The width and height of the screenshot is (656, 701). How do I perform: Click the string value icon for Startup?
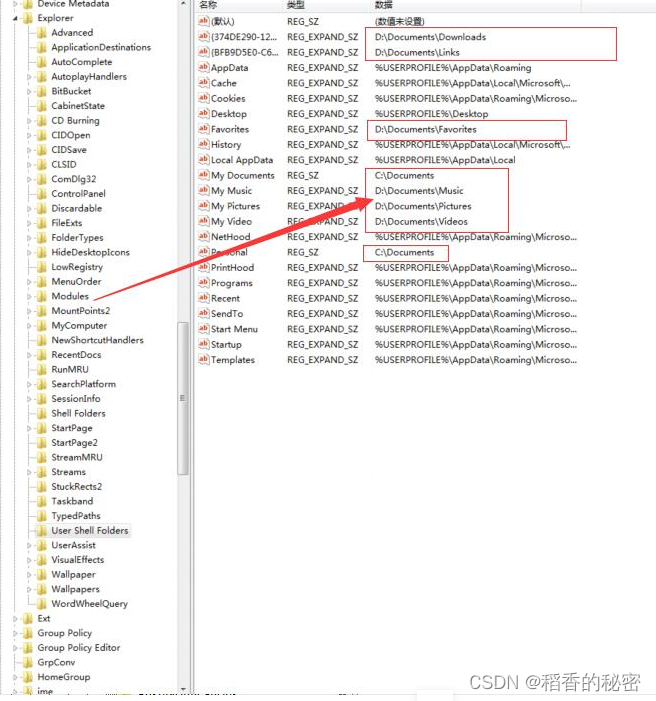(x=203, y=344)
